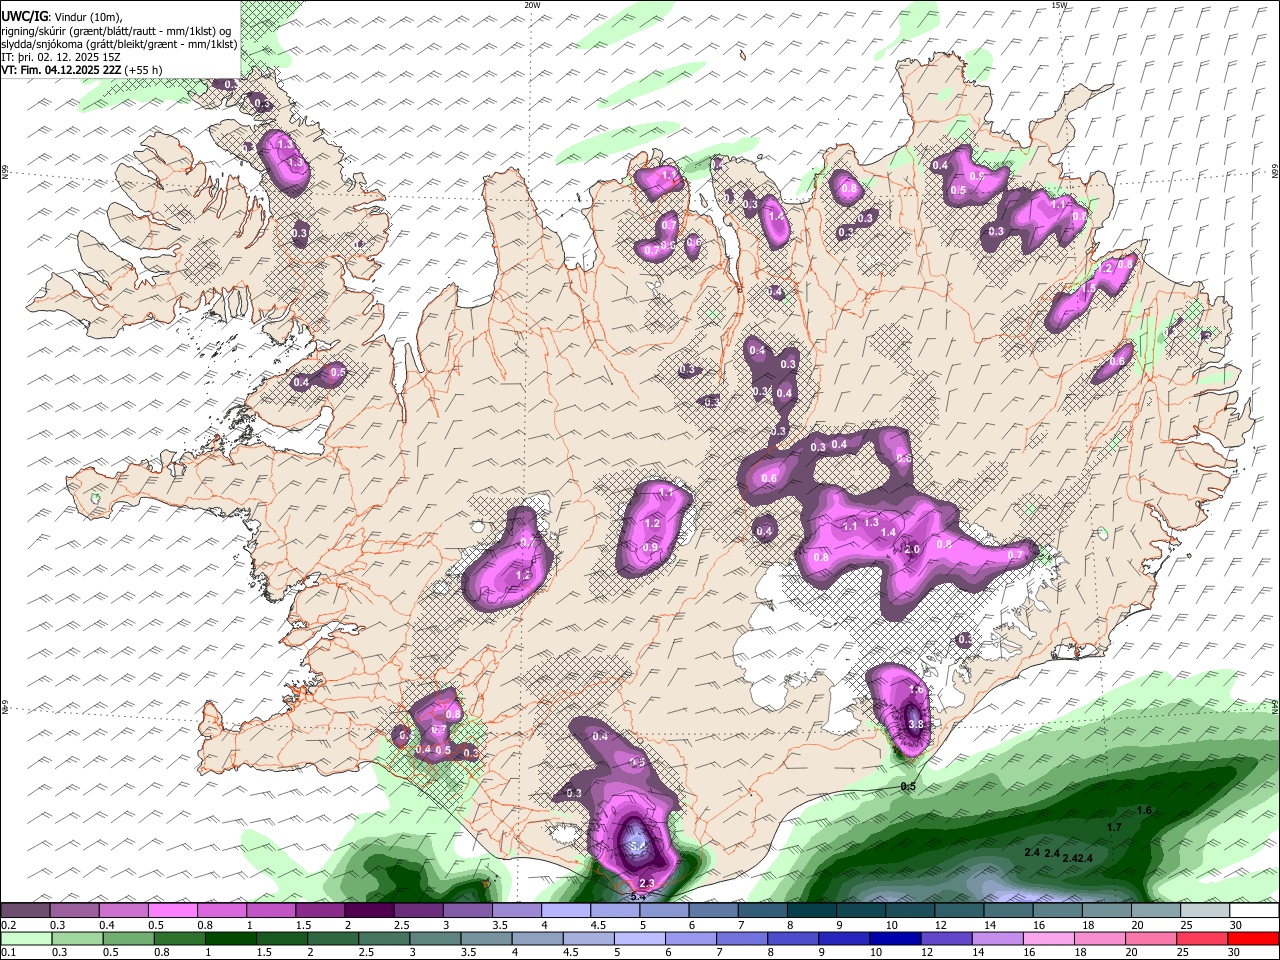The height and width of the screenshot is (960, 1280).
Task: Click the '15W' longitude label
Action: tap(1059, 5)
